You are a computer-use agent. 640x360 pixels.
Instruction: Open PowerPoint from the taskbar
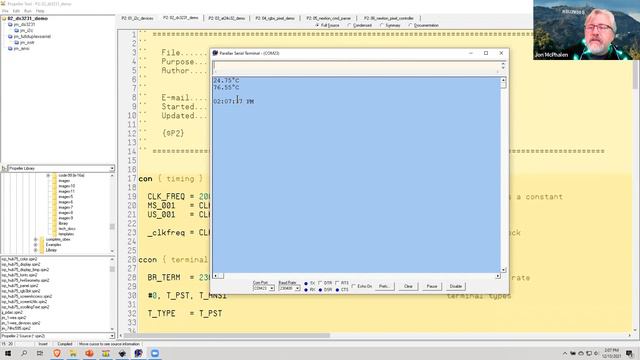click(89, 353)
